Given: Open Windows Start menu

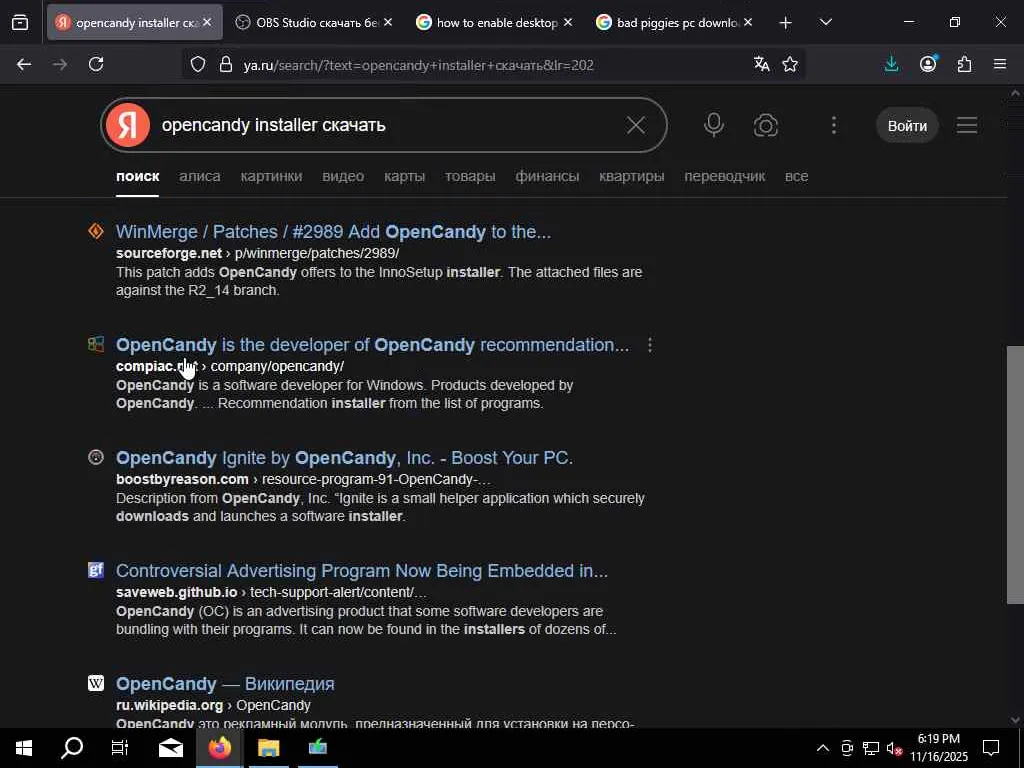Looking at the screenshot, I should (x=24, y=748).
